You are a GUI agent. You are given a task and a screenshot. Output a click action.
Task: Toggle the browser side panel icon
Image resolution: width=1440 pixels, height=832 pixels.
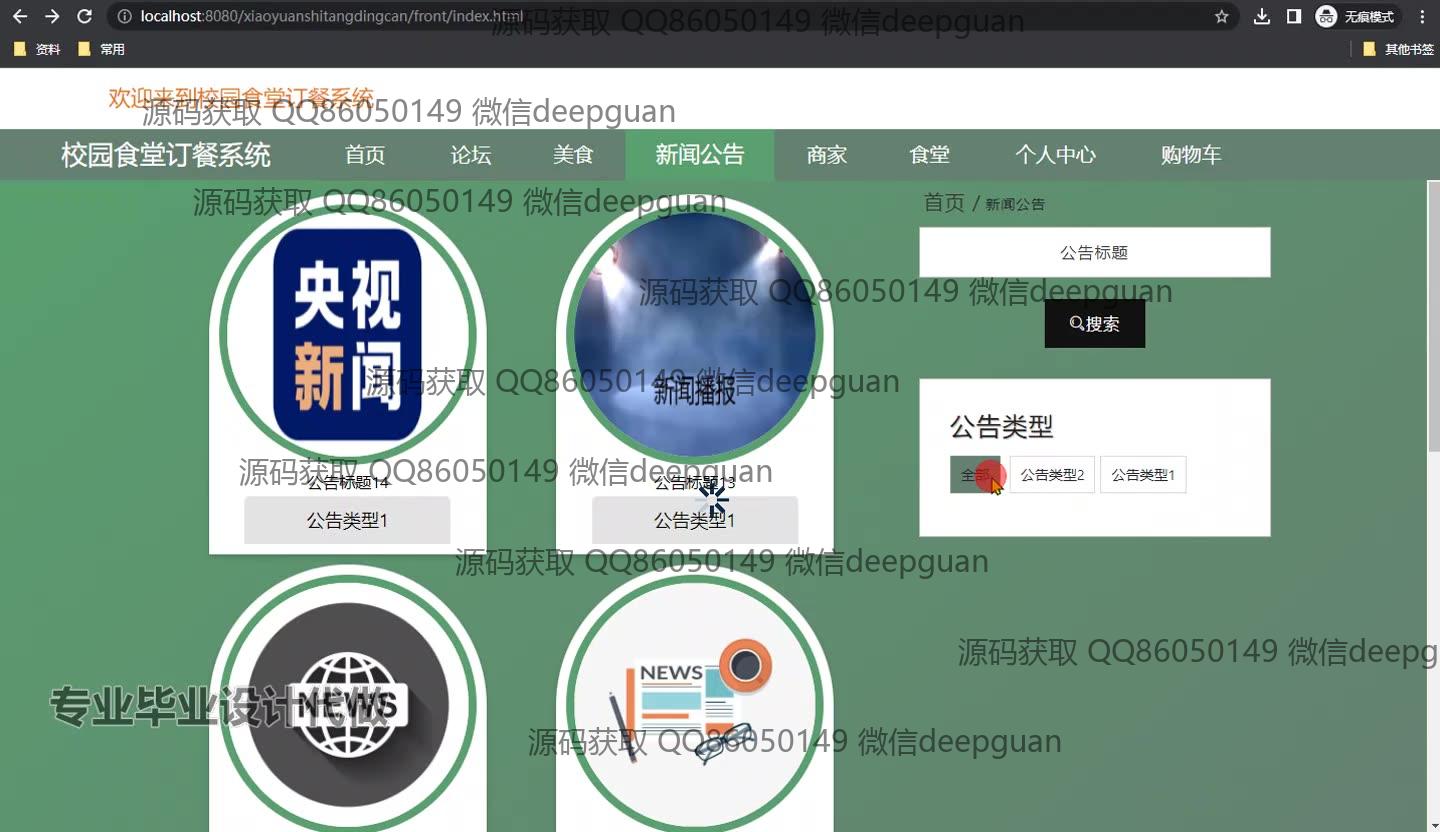coord(1294,17)
